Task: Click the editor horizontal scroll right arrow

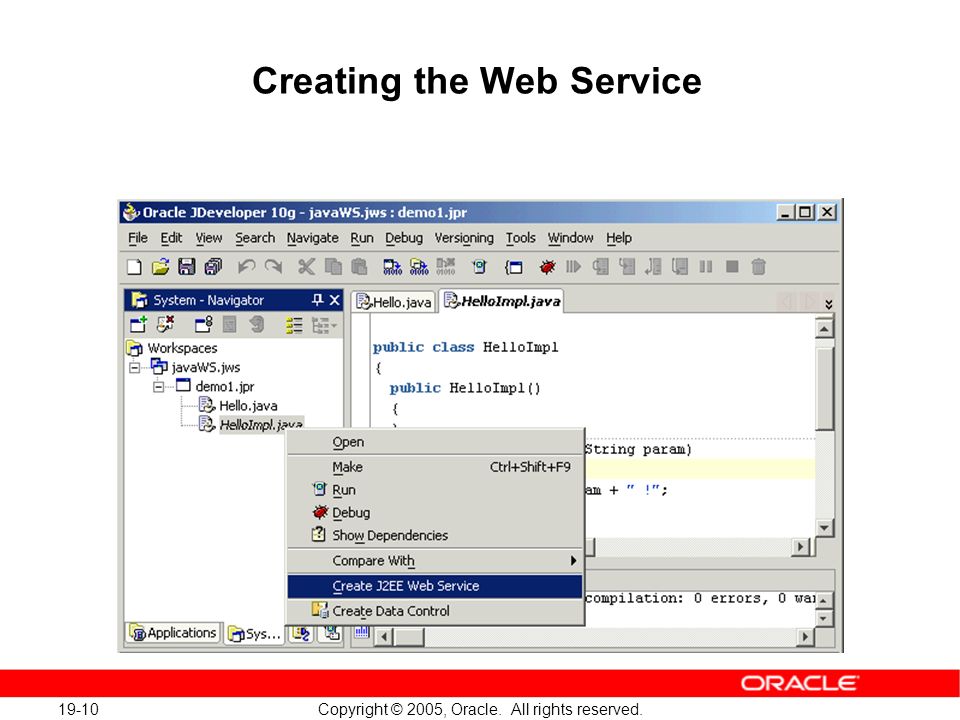Action: point(800,547)
